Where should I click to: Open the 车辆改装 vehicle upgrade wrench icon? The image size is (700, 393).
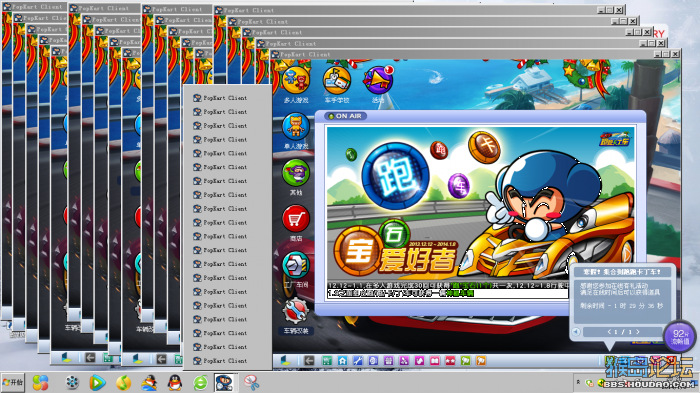coord(296,311)
